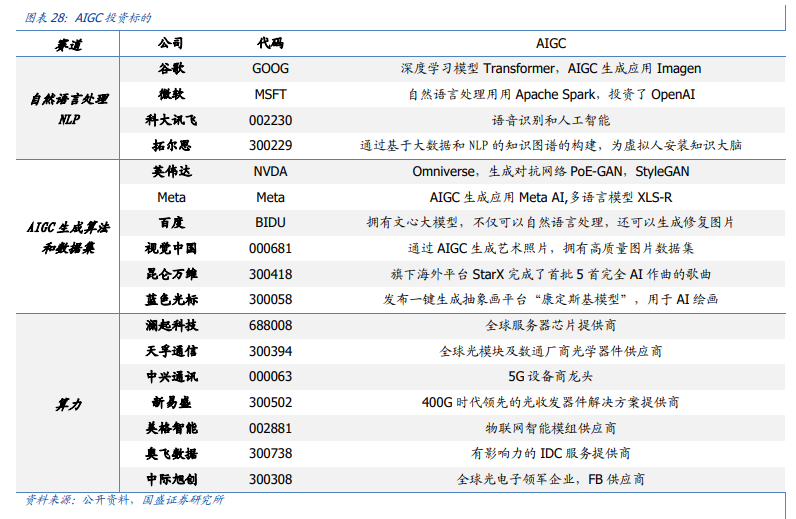Click stock code '300738'
This screenshot has width=796, height=519.
270,453
